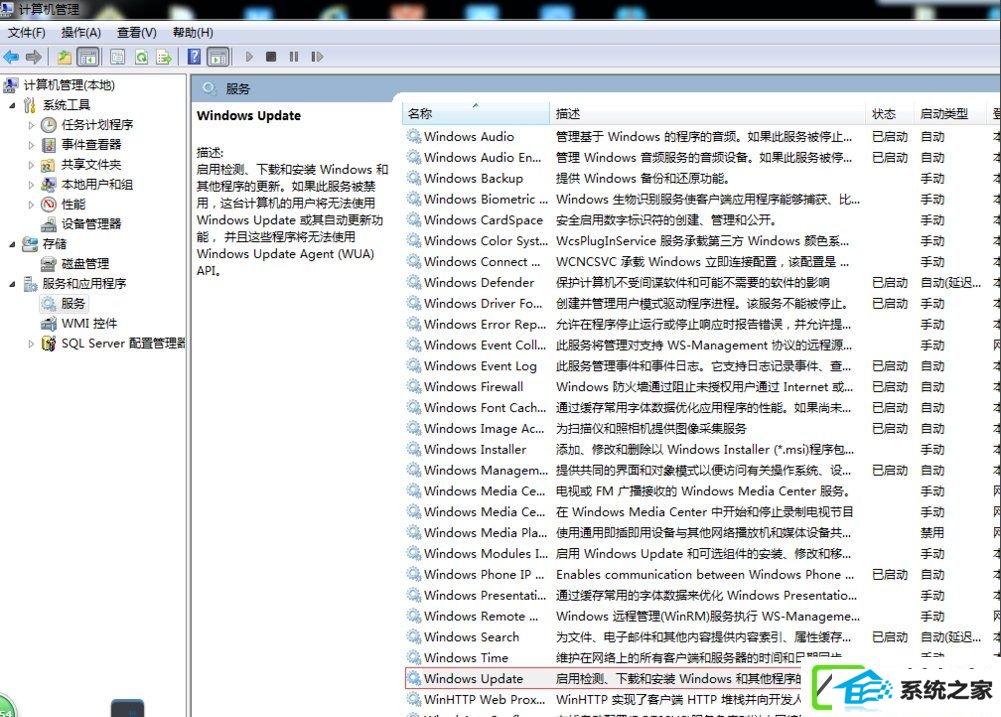Toggle the show/hide action pane icon

[x=218, y=57]
